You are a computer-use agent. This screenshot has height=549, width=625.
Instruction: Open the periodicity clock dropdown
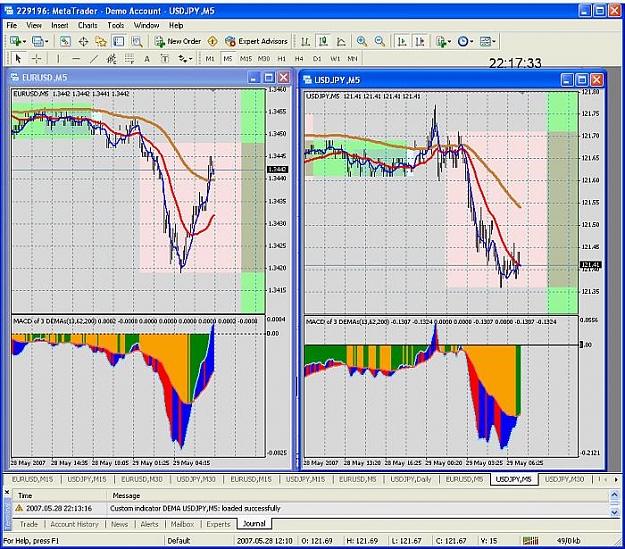(x=472, y=41)
